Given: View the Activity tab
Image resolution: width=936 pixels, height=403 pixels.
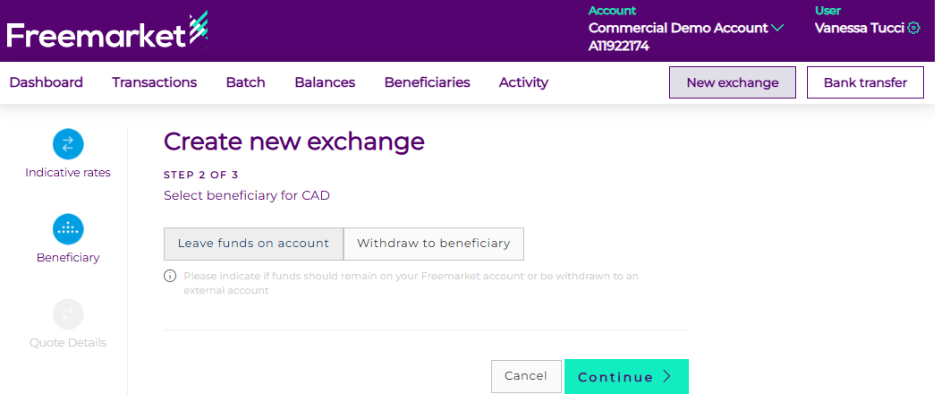Looking at the screenshot, I should 523,82.
